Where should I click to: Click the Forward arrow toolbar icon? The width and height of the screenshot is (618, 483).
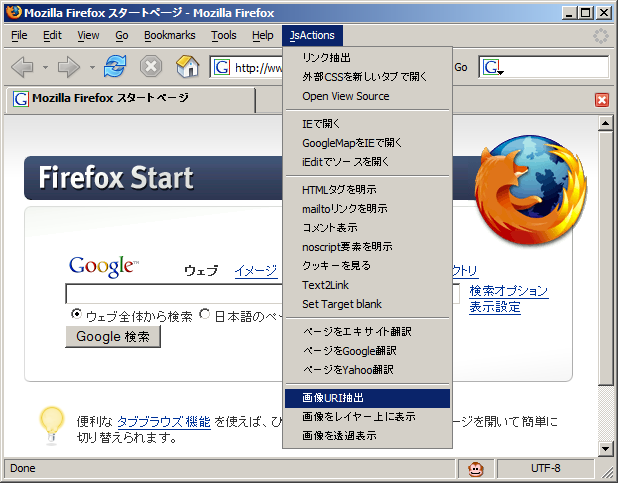click(69, 67)
